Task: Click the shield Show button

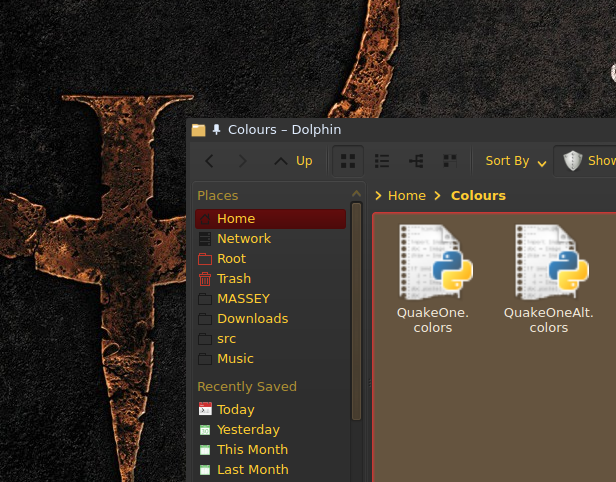Action: (585, 161)
